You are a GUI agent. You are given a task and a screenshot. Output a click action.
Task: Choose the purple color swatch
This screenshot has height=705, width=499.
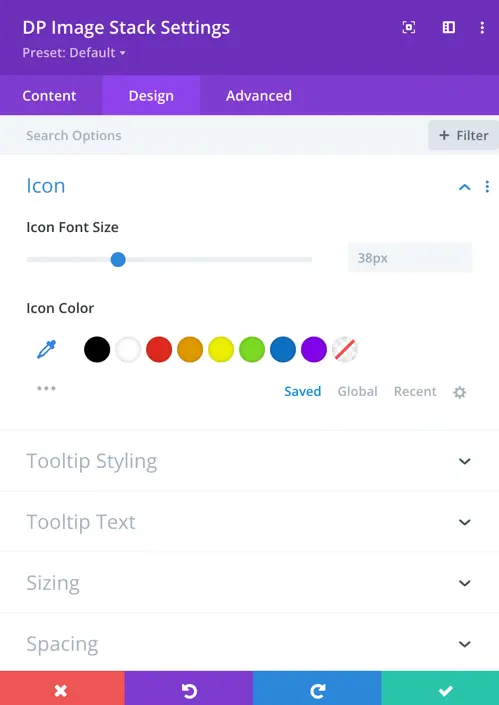(314, 349)
